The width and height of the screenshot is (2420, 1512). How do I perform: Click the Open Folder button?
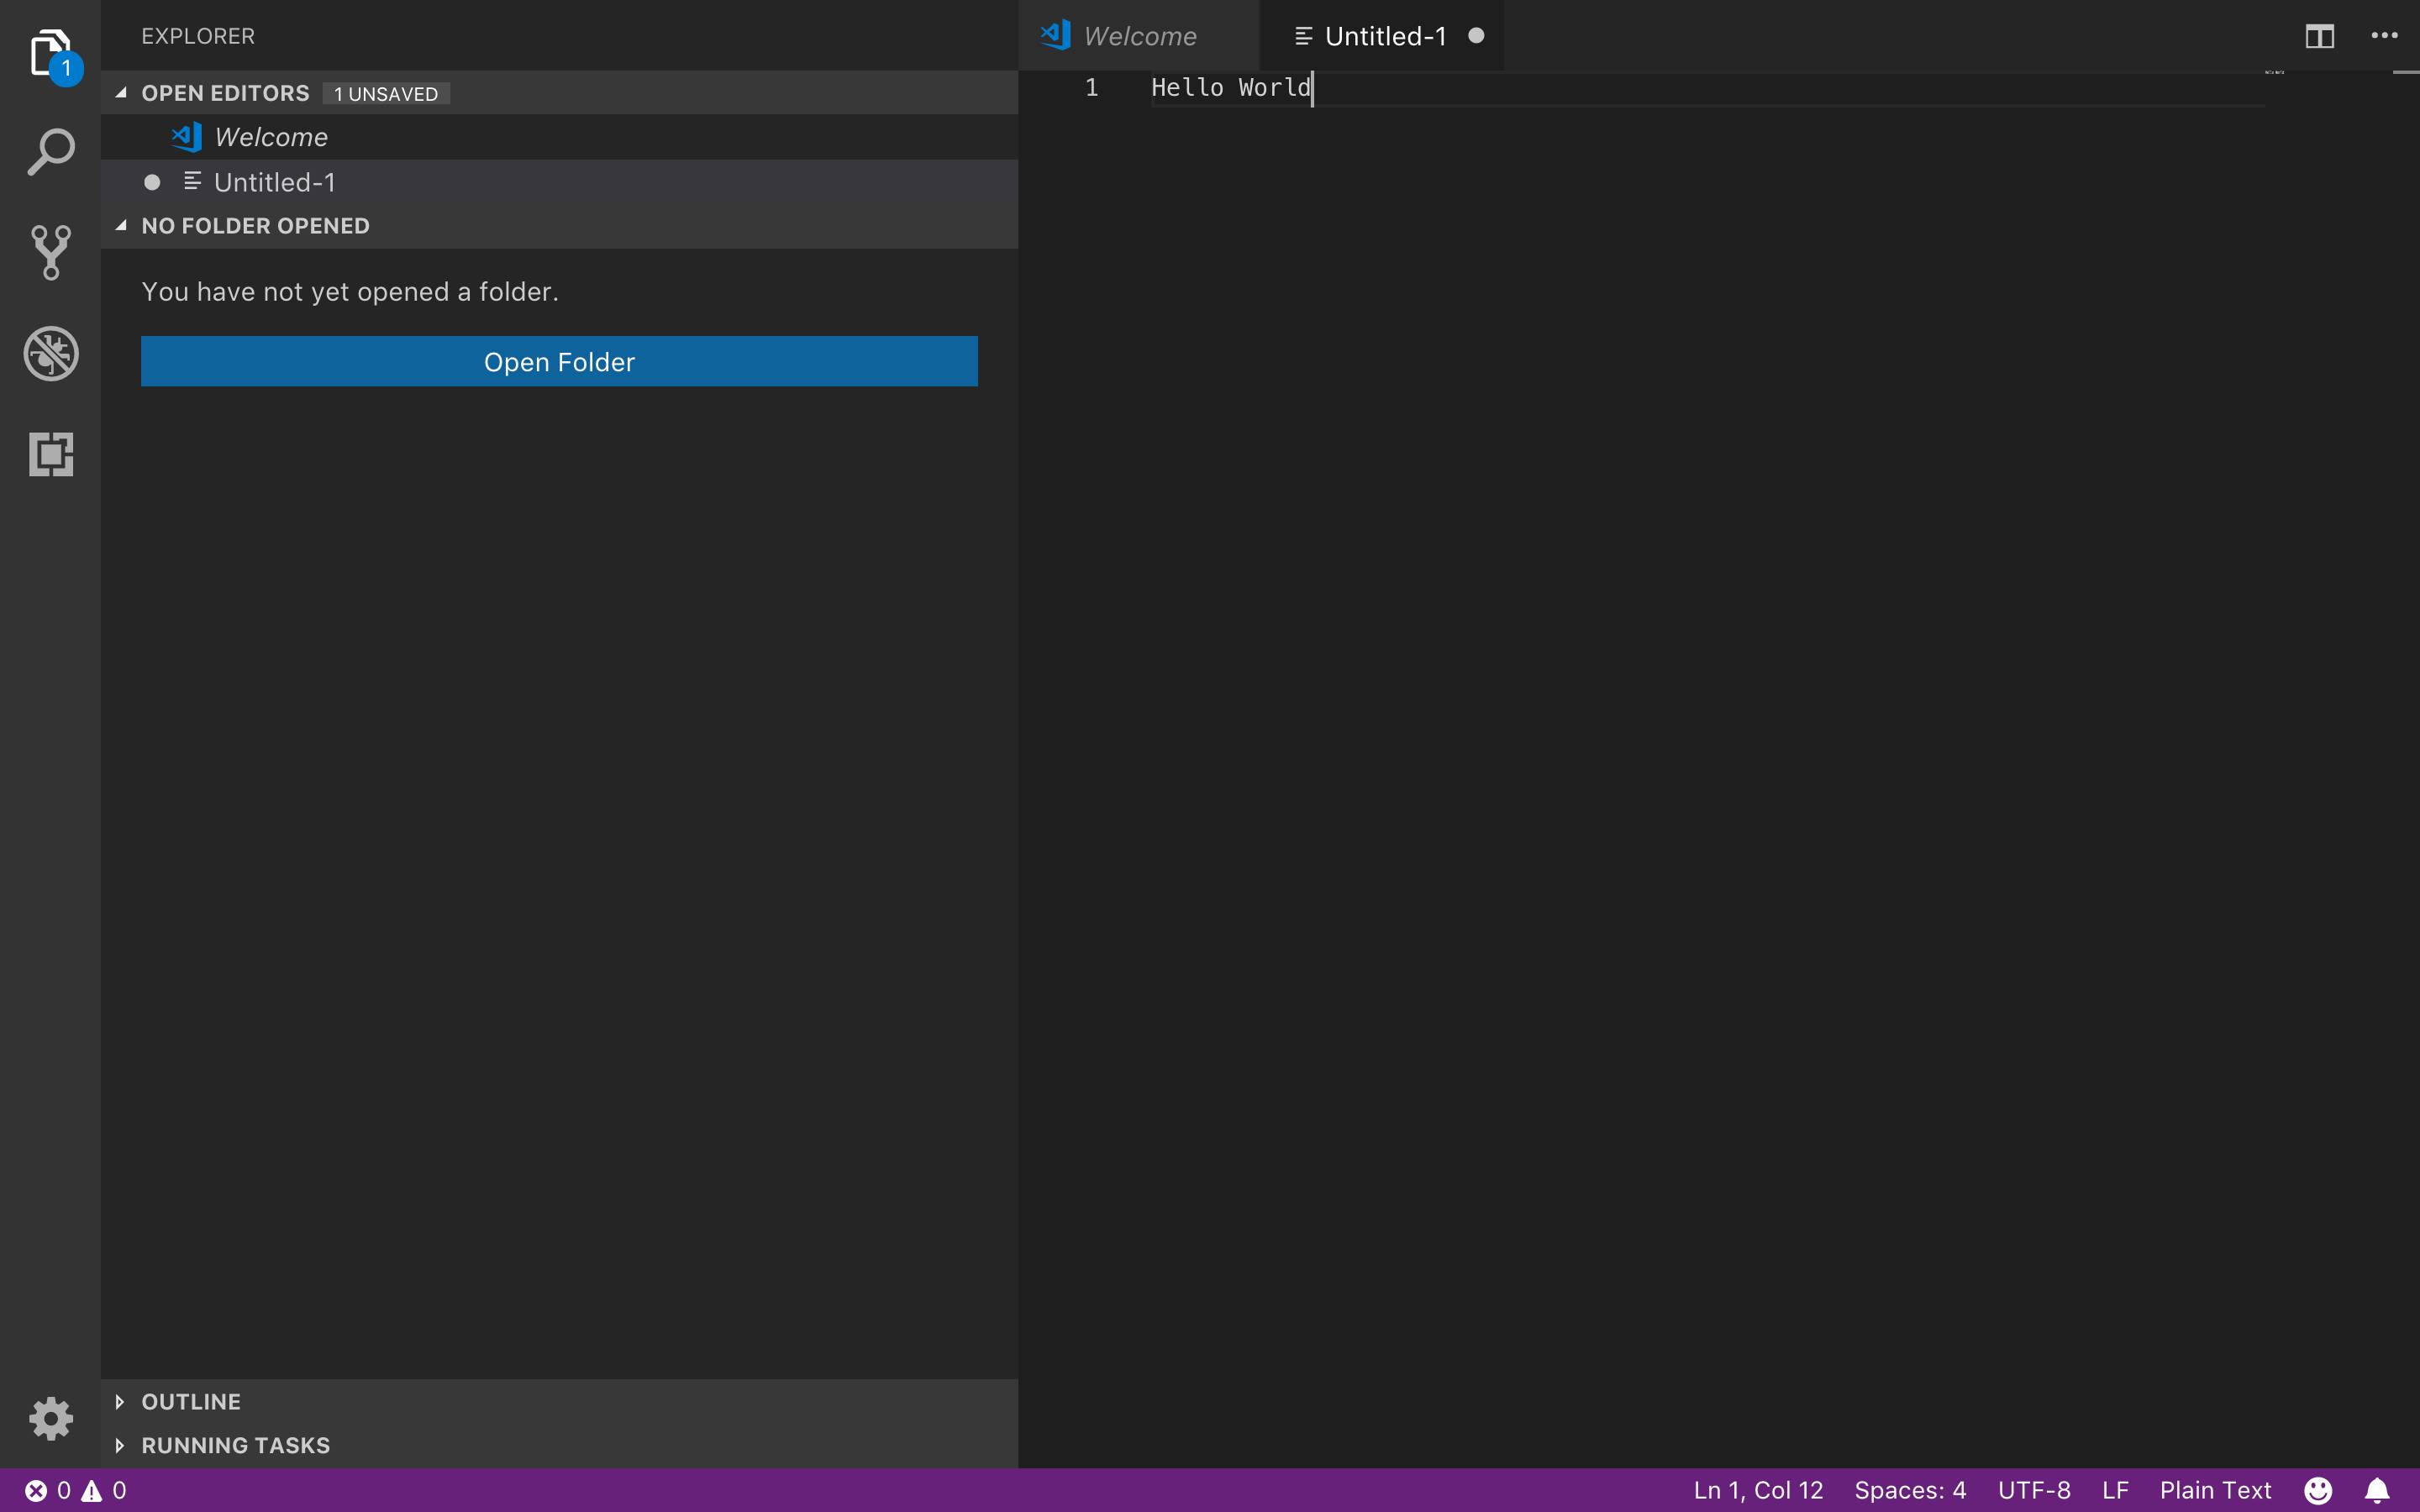click(558, 361)
